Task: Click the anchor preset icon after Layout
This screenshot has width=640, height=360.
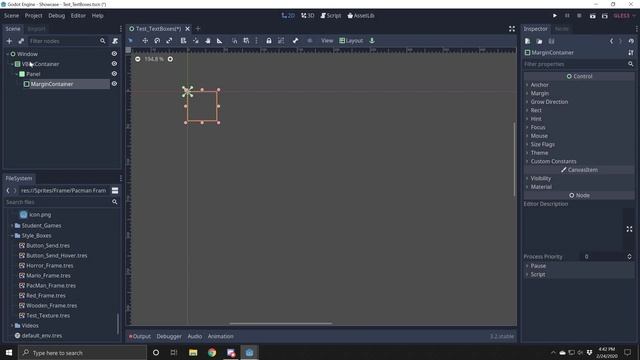Action: coord(372,40)
